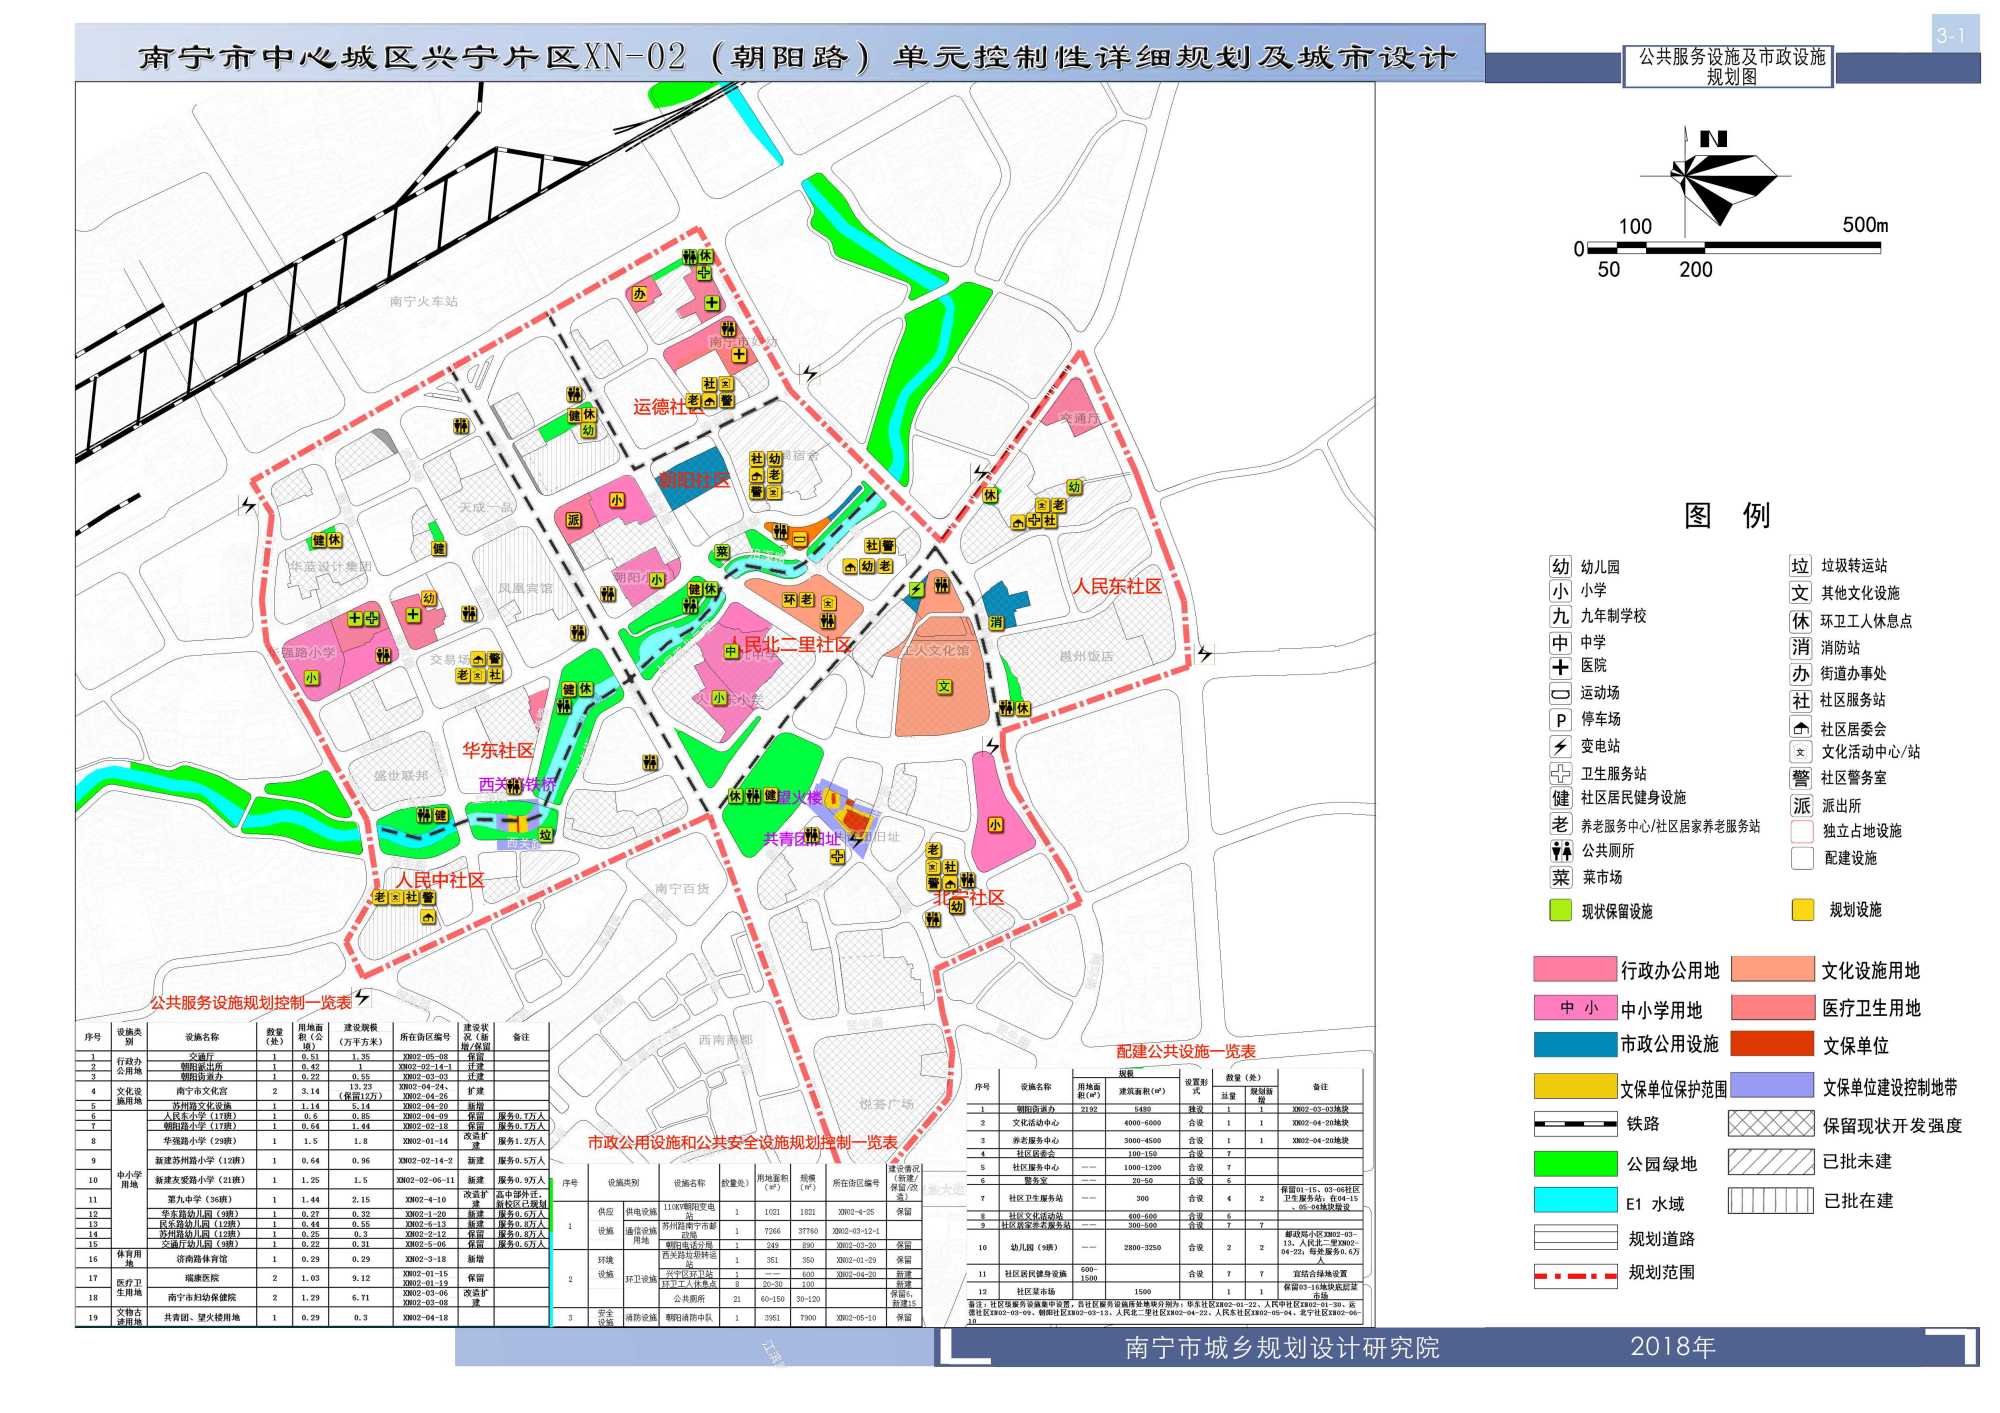
Task: Click the 人民东社区 label on the map
Action: [1117, 586]
